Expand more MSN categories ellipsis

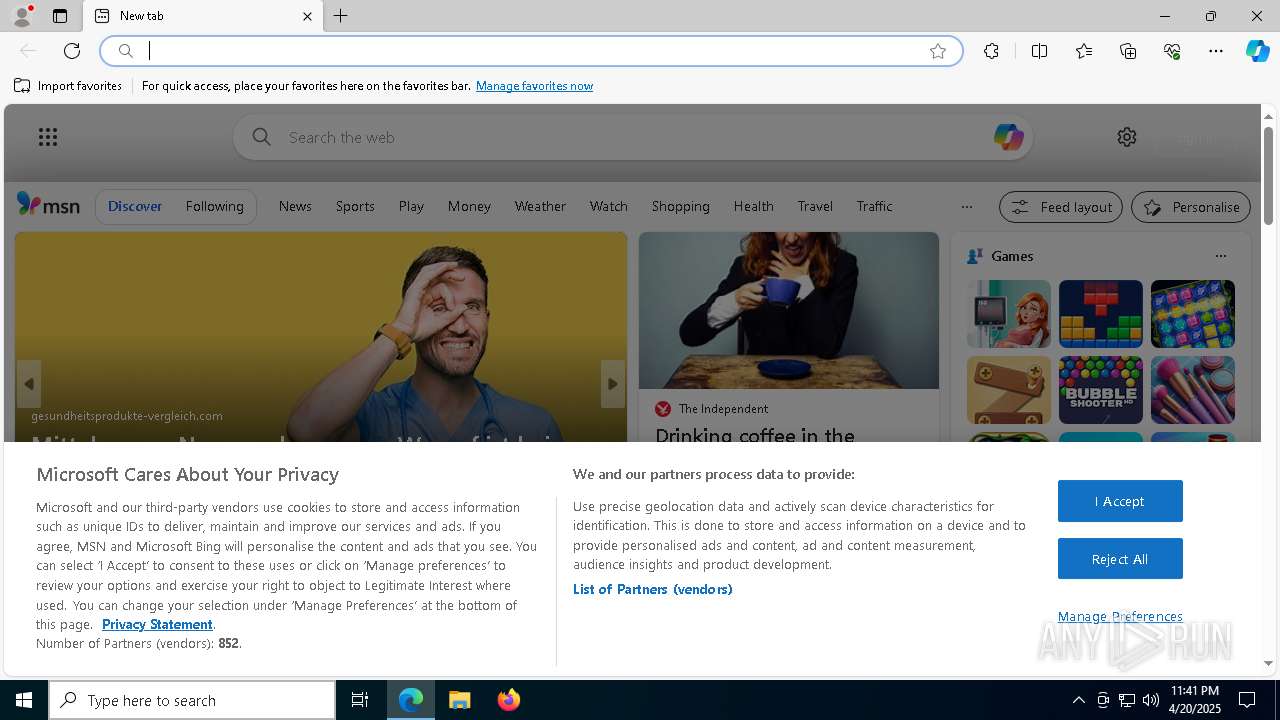point(966,207)
